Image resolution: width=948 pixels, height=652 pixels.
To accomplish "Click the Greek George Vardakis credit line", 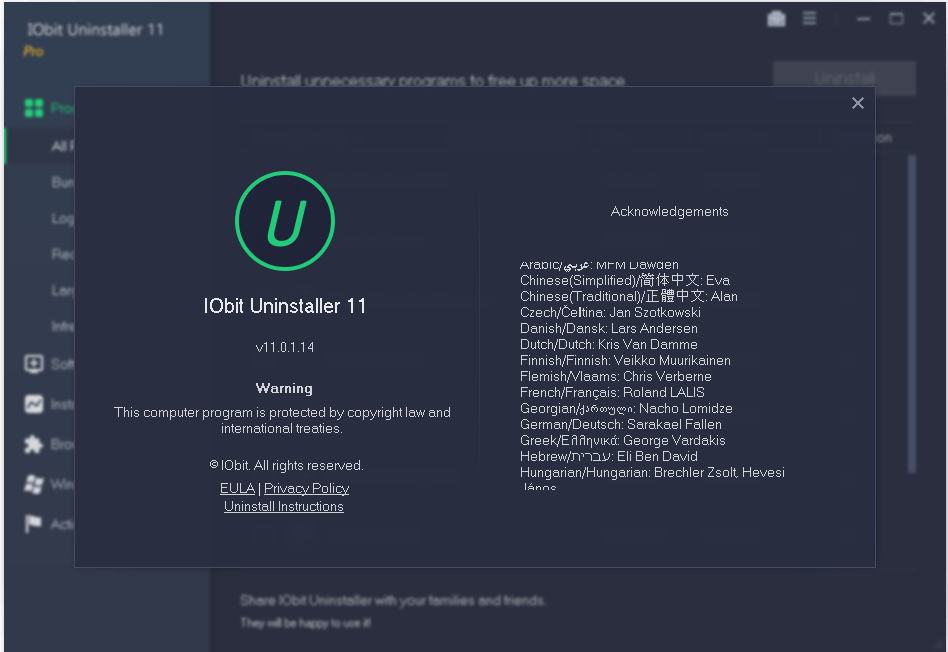I will tap(623, 440).
